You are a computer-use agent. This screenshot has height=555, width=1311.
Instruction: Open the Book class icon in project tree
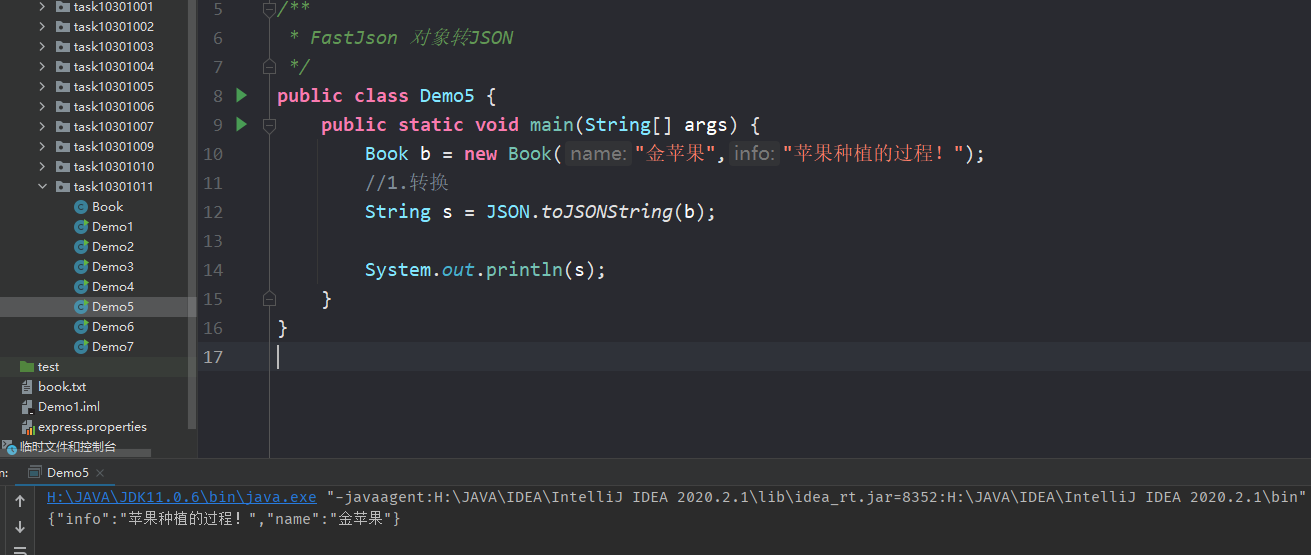point(82,207)
